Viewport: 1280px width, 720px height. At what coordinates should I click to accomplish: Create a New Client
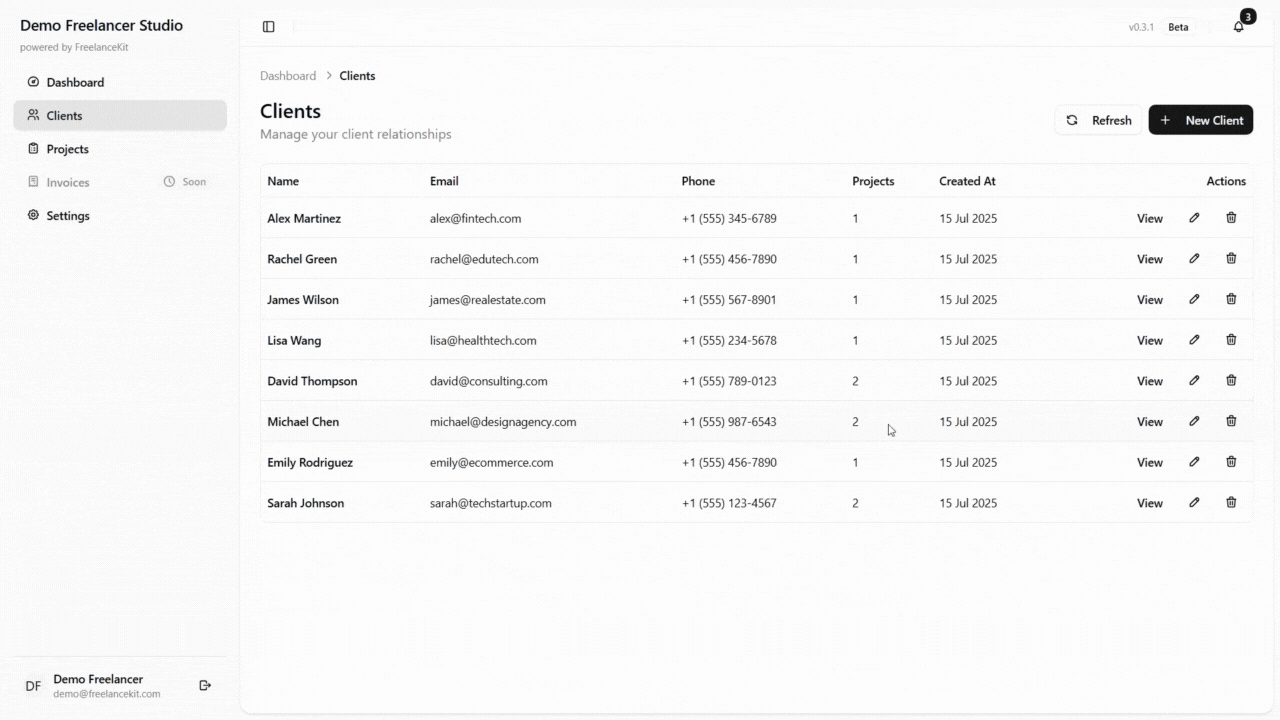(1201, 119)
